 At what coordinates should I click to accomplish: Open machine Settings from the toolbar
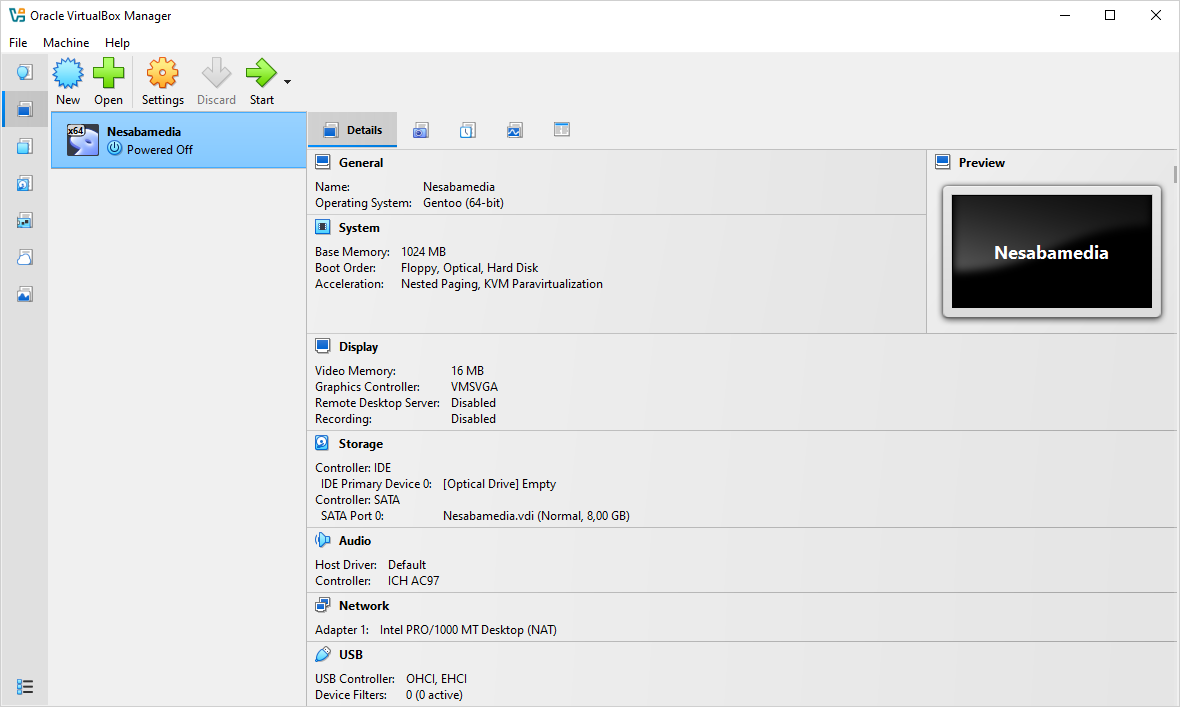click(x=162, y=81)
